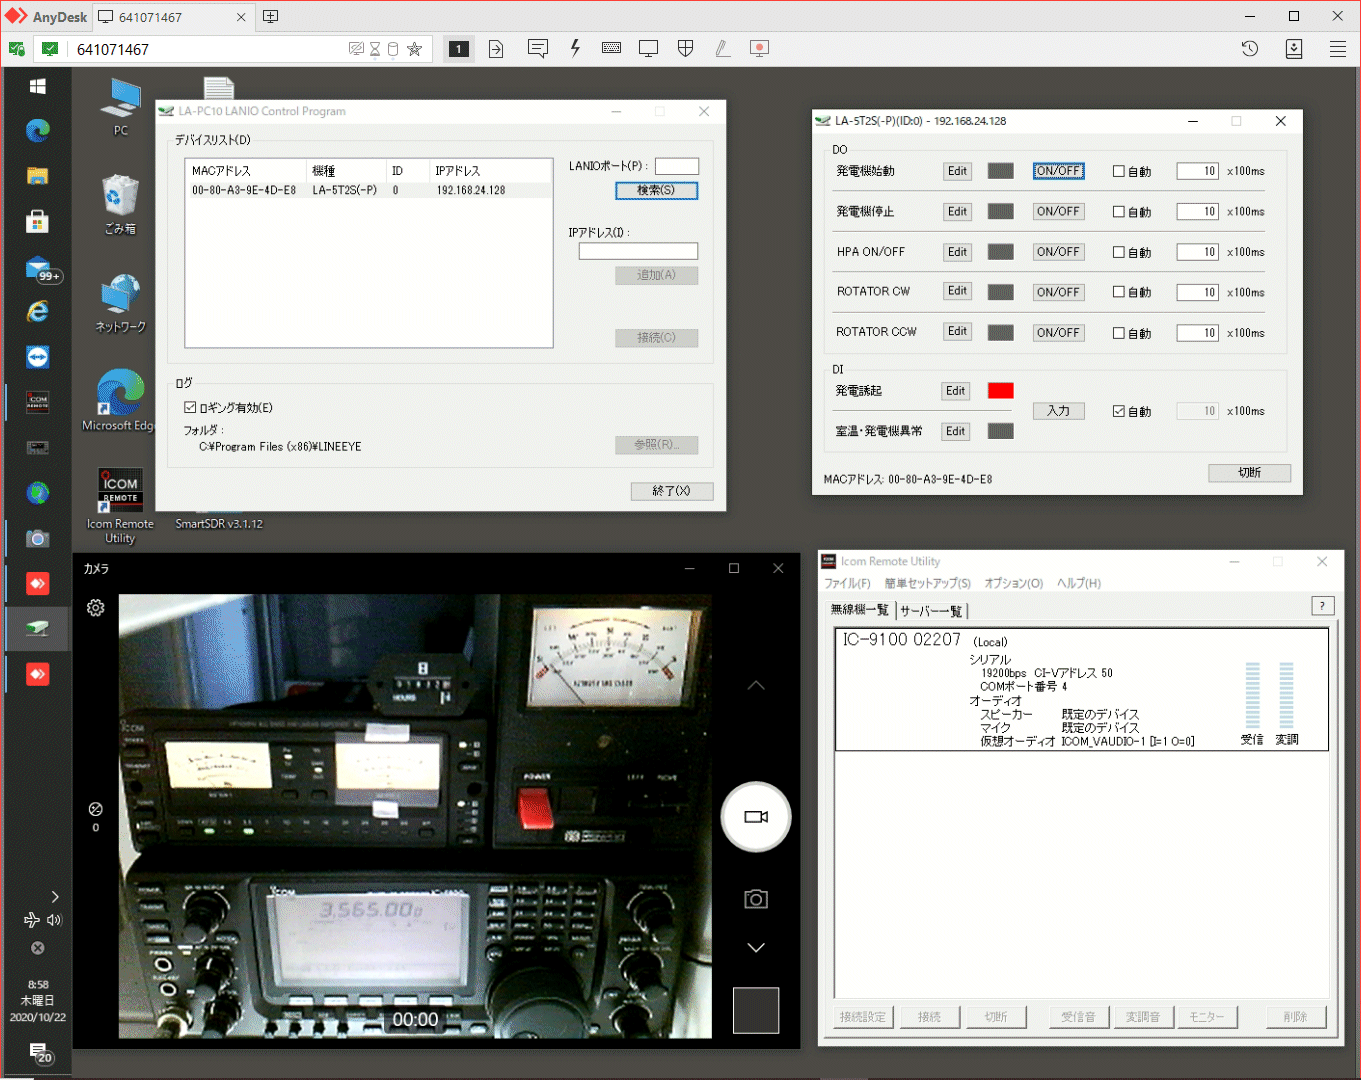Open AnyDesk session history clock icon
Viewport: 1361px width, 1080px height.
pos(1249,49)
